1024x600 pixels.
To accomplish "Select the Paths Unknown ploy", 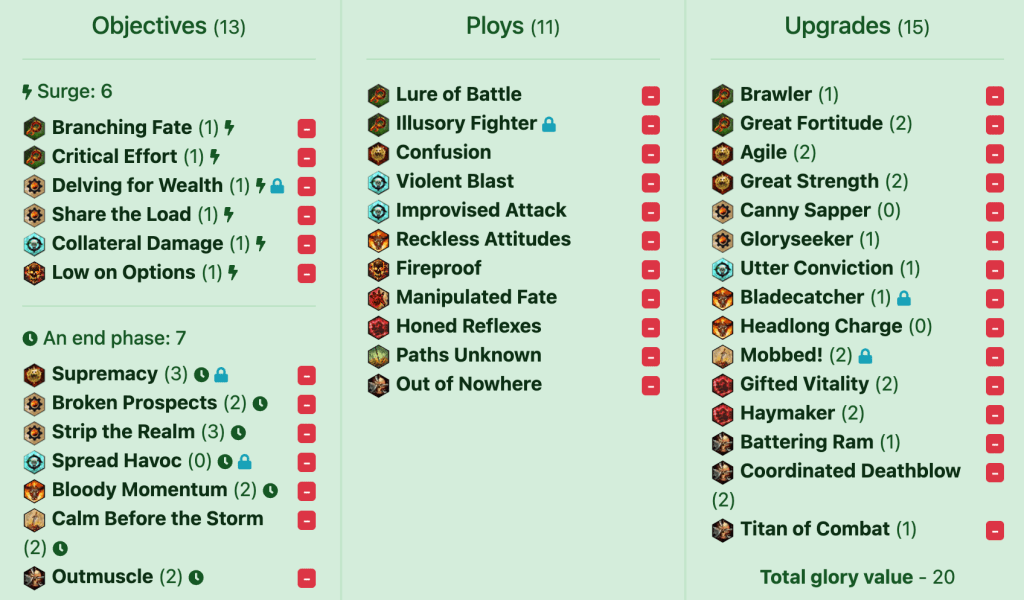I will pyautogui.click(x=468, y=355).
